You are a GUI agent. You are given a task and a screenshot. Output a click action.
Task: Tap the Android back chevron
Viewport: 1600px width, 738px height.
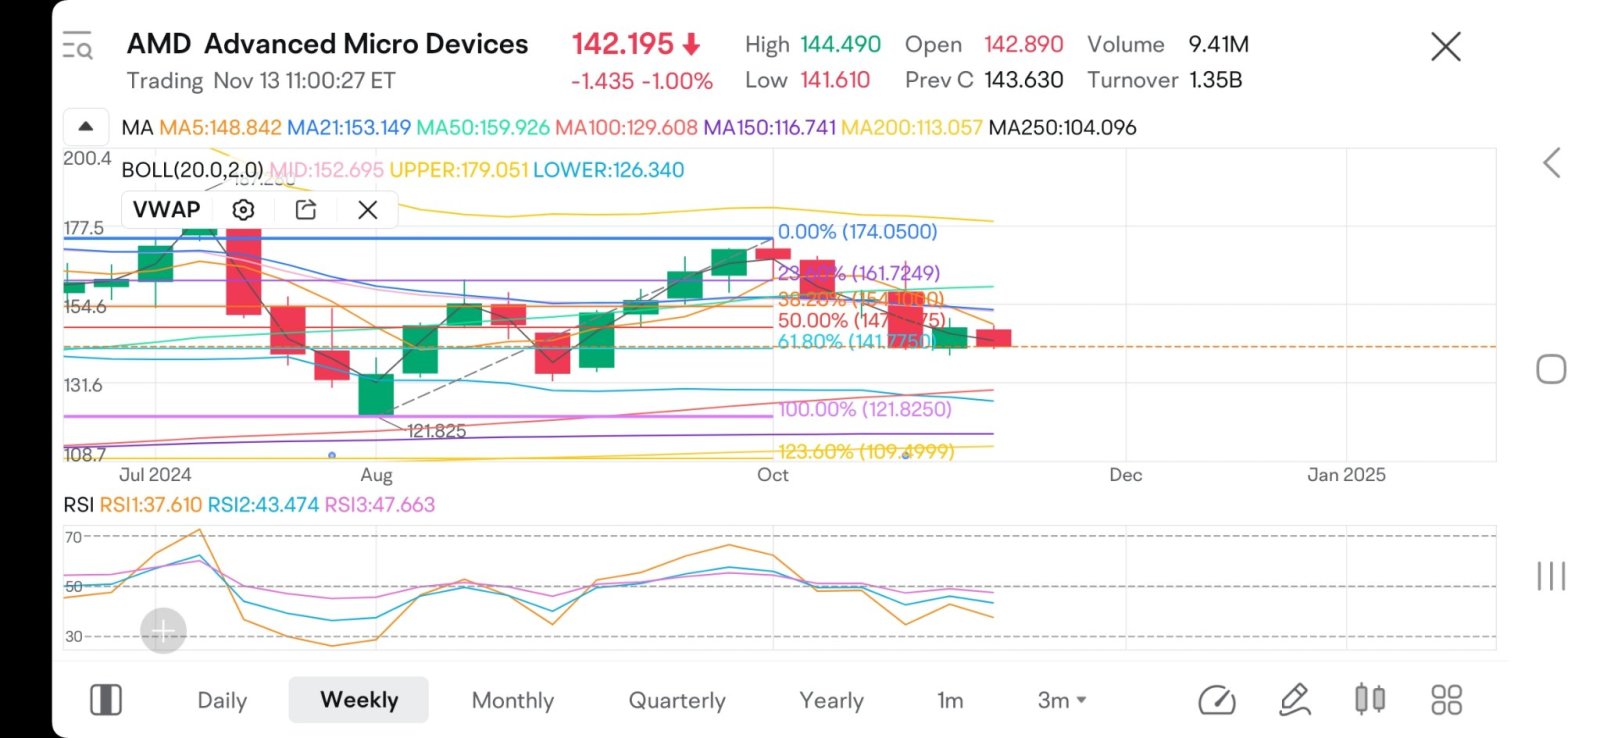point(1551,163)
